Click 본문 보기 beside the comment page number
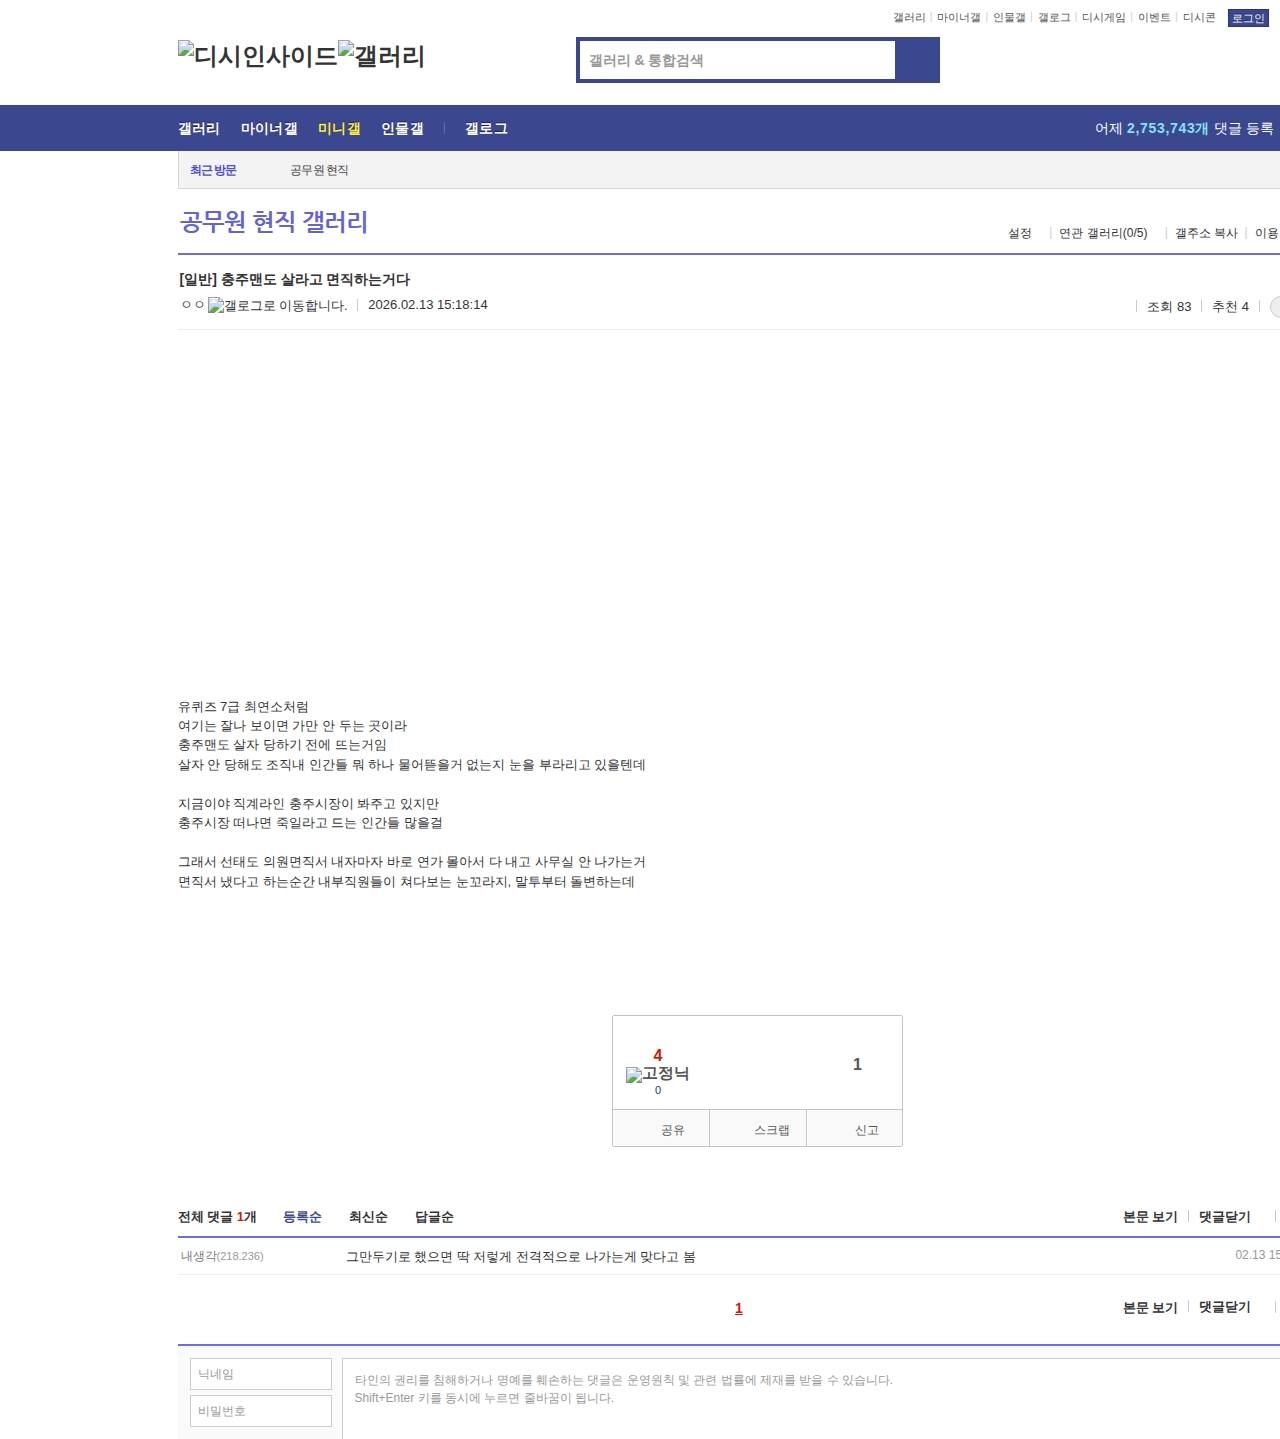Viewport: 1280px width, 1439px height. 1150,1307
